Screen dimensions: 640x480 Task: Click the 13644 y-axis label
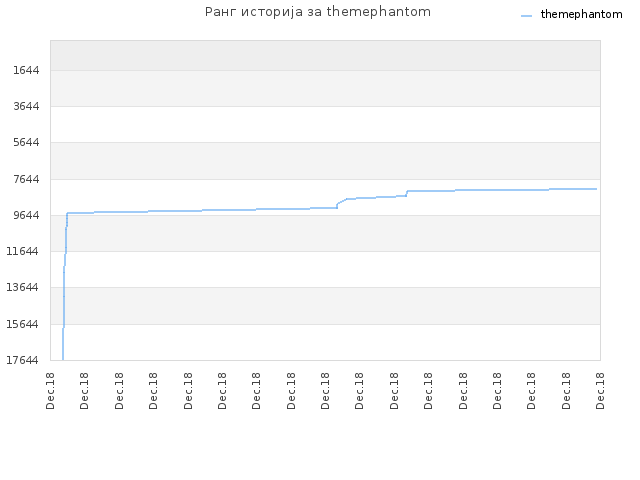[22, 287]
